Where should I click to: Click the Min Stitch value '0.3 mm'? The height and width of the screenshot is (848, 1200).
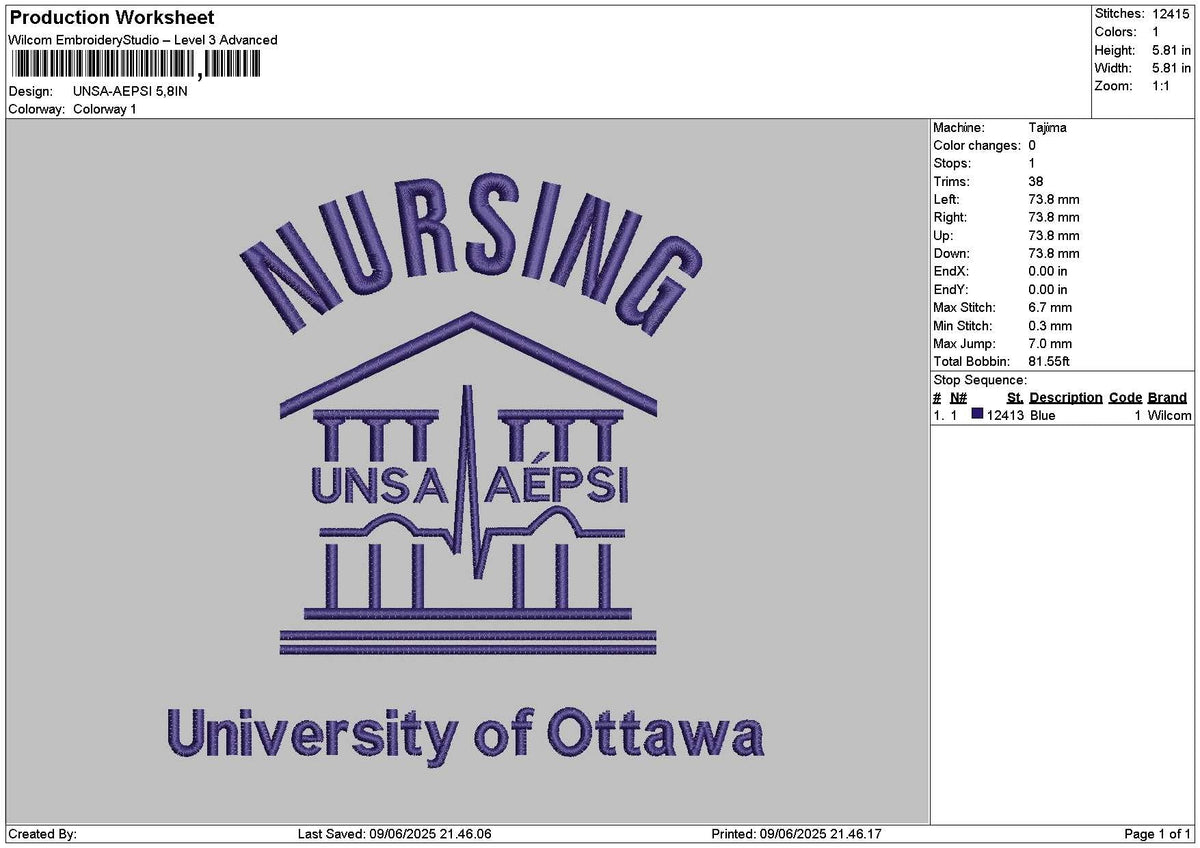click(1050, 326)
